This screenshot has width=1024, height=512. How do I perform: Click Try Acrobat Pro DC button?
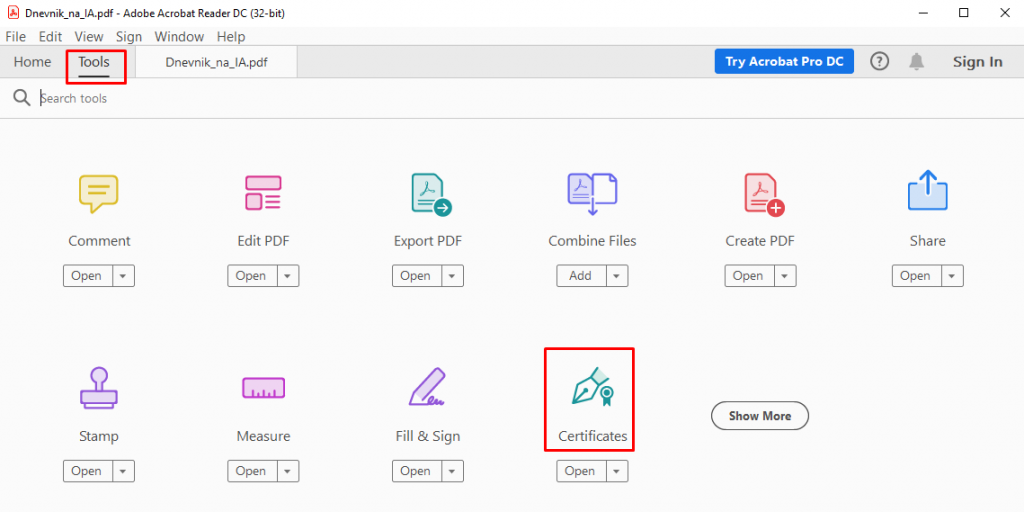tap(784, 61)
